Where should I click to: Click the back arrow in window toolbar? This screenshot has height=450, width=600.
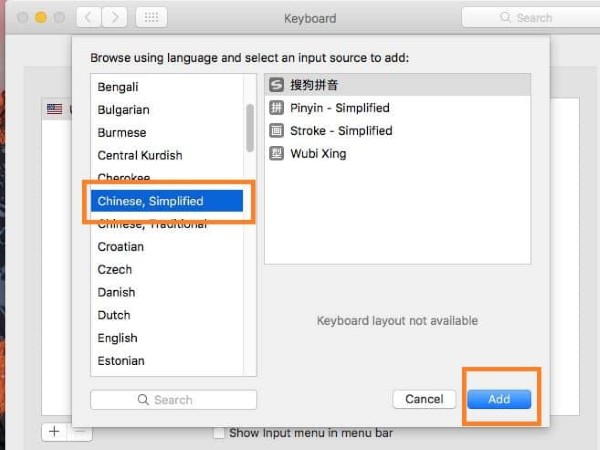pos(88,18)
